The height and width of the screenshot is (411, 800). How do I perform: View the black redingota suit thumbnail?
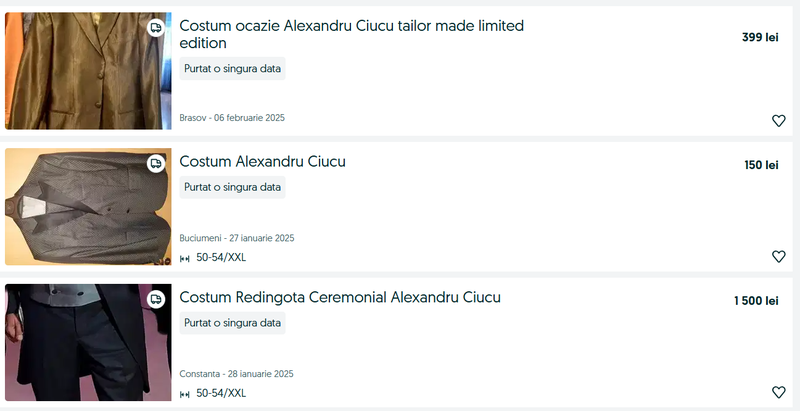[x=88, y=342]
